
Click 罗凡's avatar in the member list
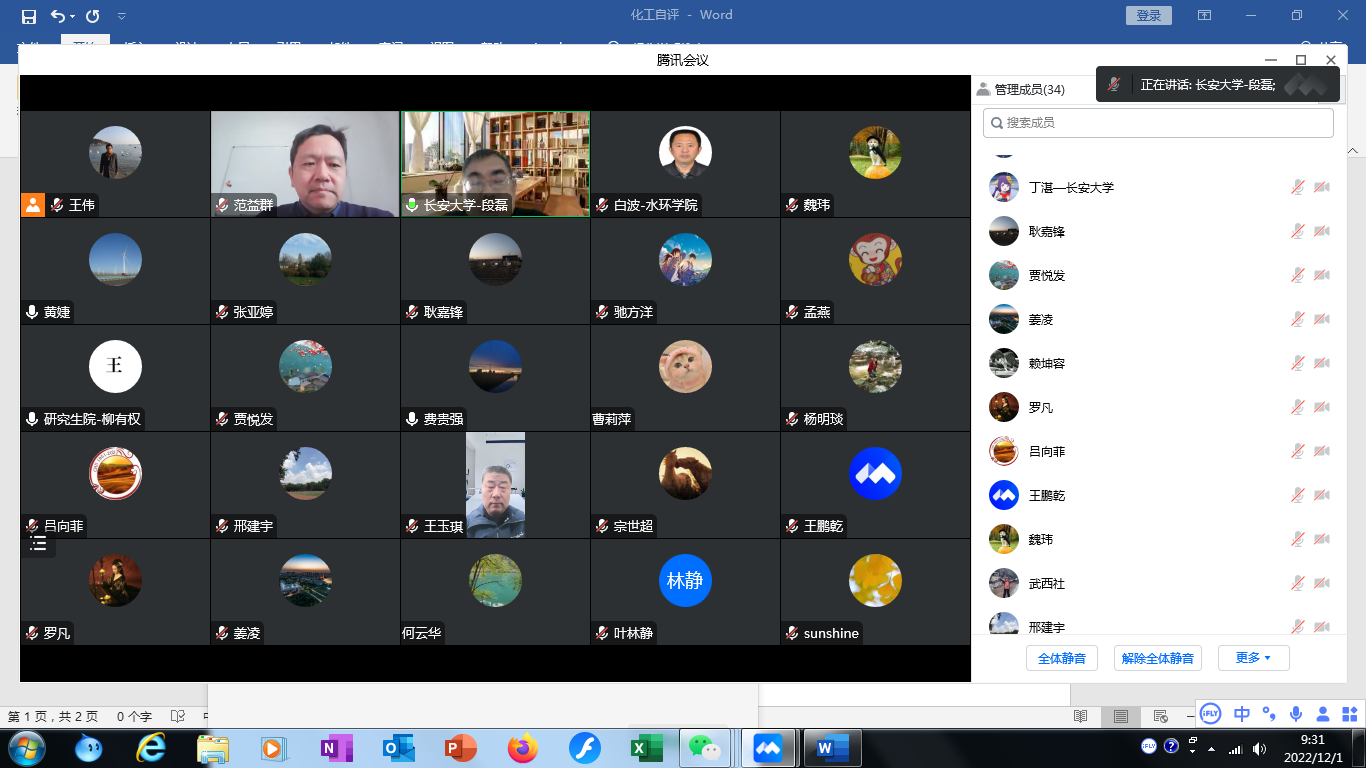[1003, 407]
